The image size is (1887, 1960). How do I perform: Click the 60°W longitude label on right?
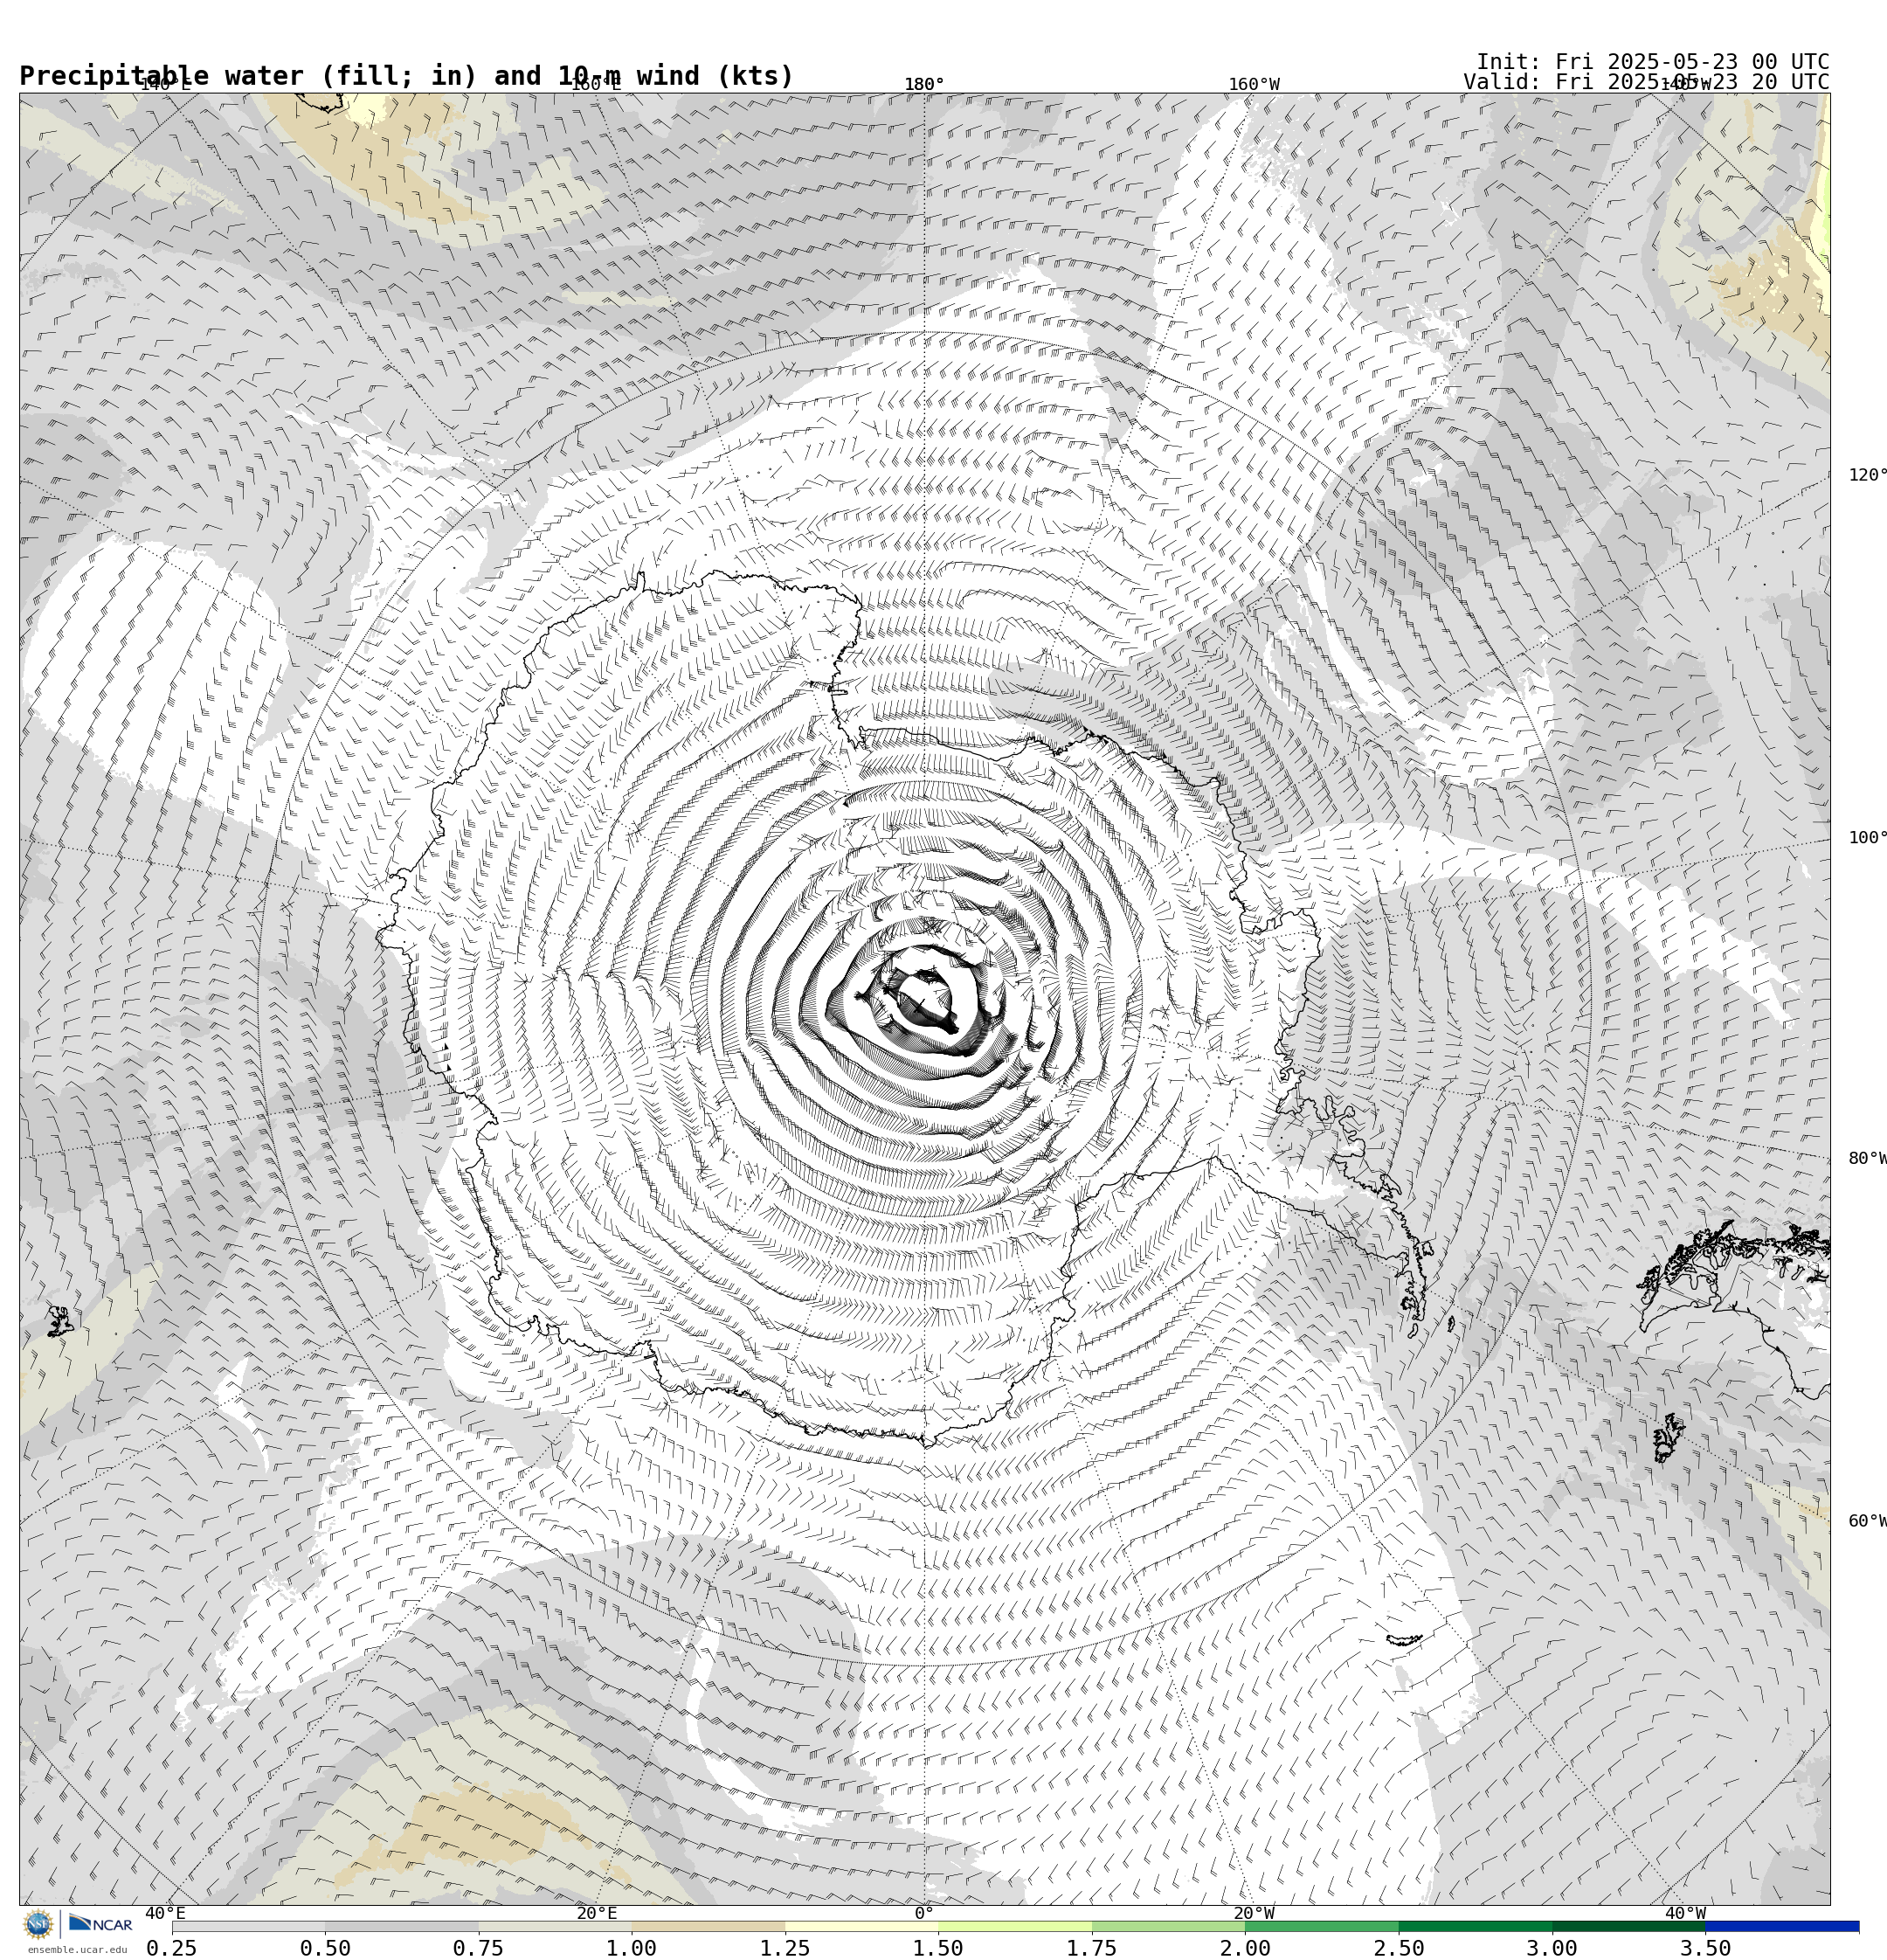tap(1867, 1521)
